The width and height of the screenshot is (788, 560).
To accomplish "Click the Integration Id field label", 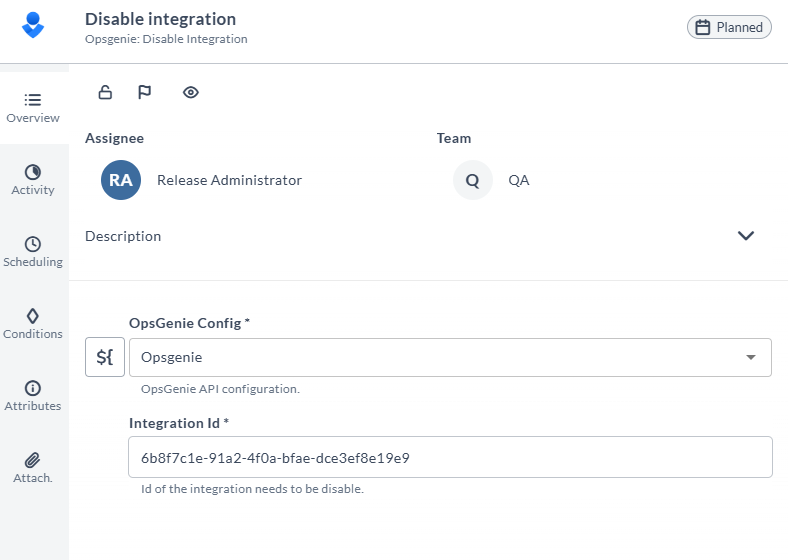I will [x=179, y=423].
